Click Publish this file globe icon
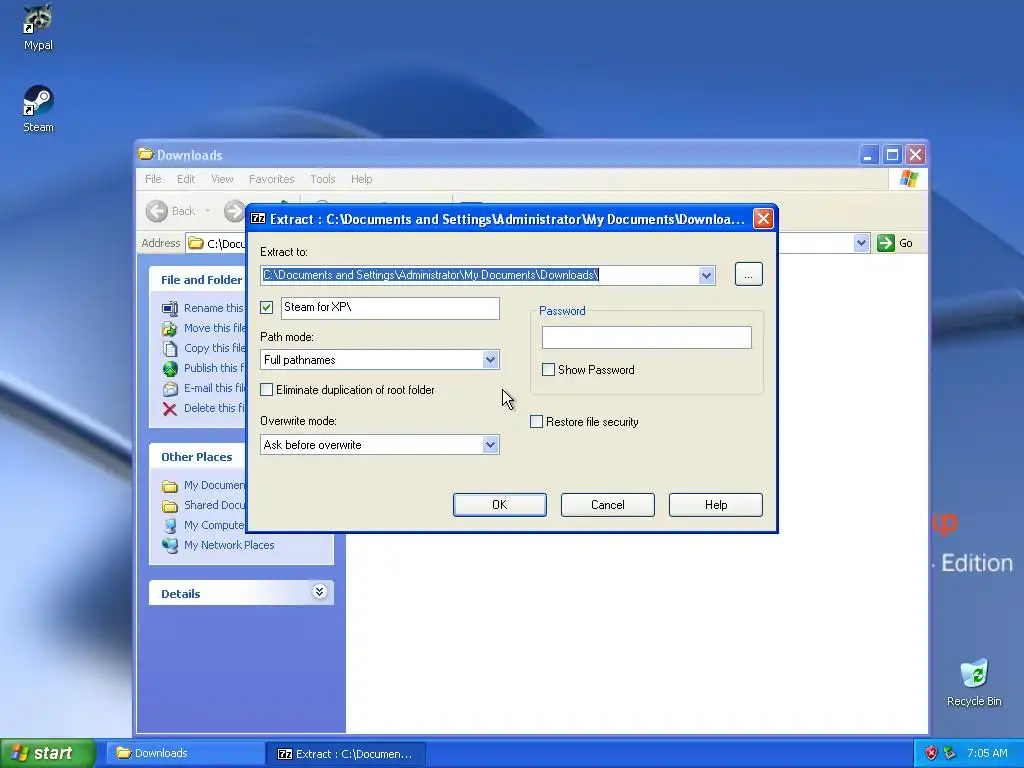The width and height of the screenshot is (1024, 768). coord(170,368)
